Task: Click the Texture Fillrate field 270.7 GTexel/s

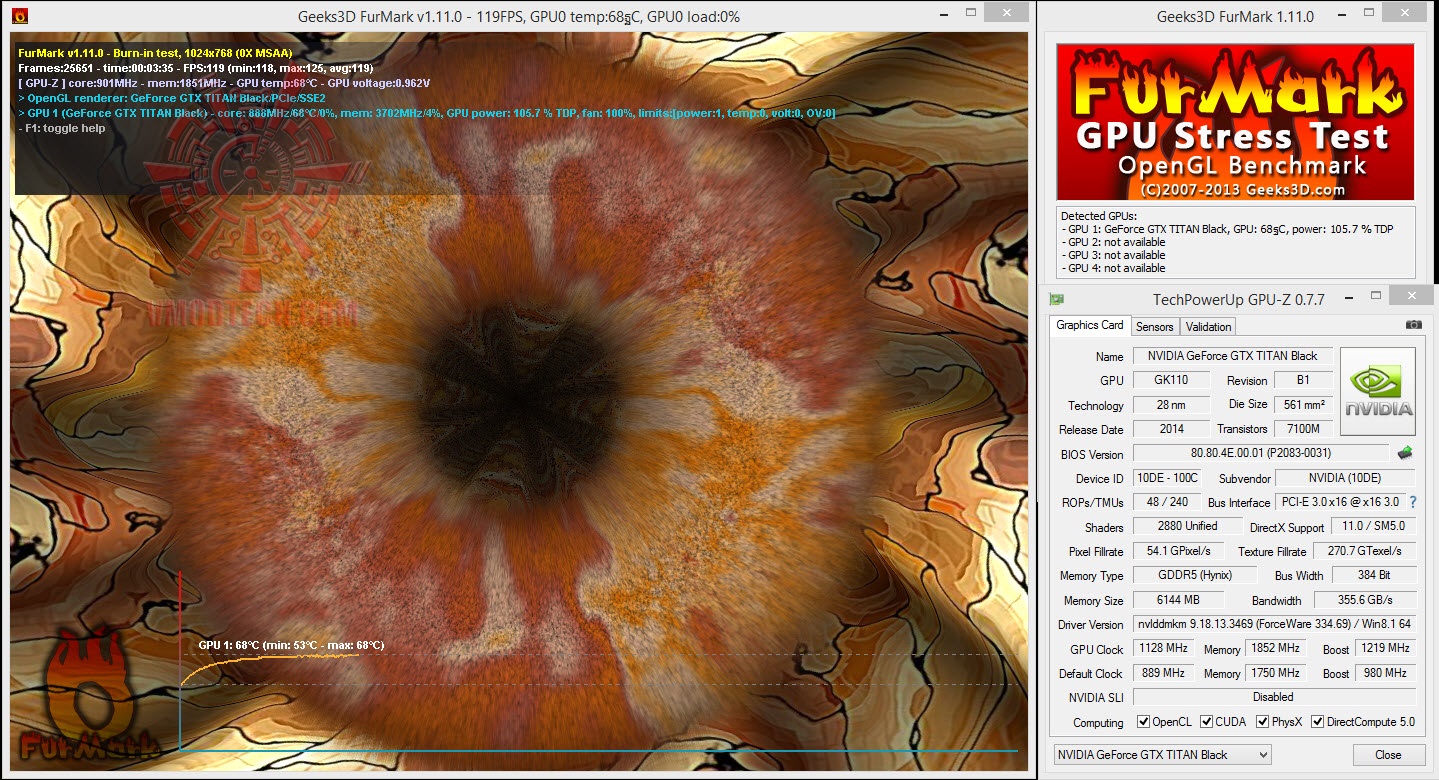Action: click(x=1363, y=551)
